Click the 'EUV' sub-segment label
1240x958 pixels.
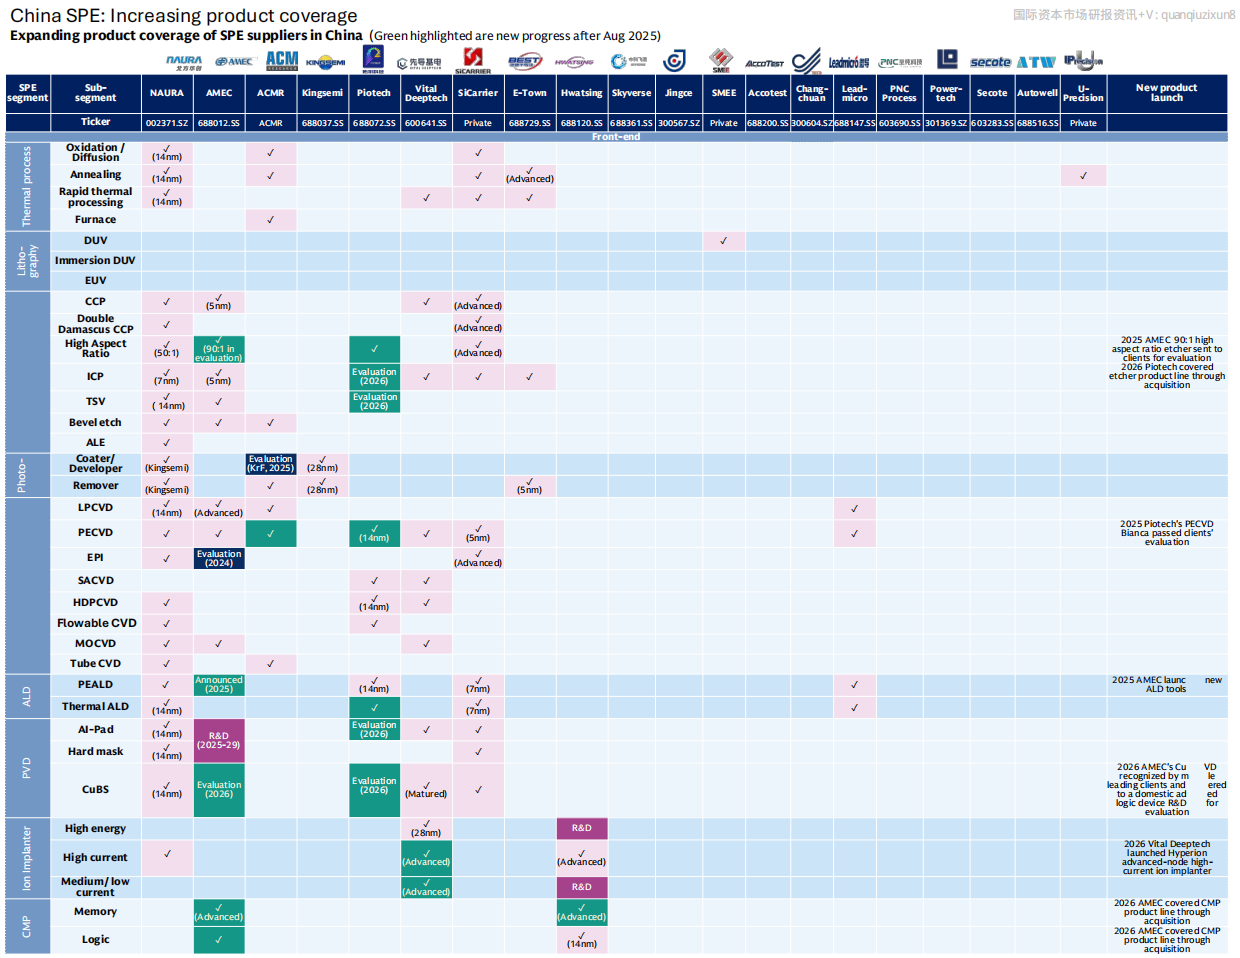point(95,281)
